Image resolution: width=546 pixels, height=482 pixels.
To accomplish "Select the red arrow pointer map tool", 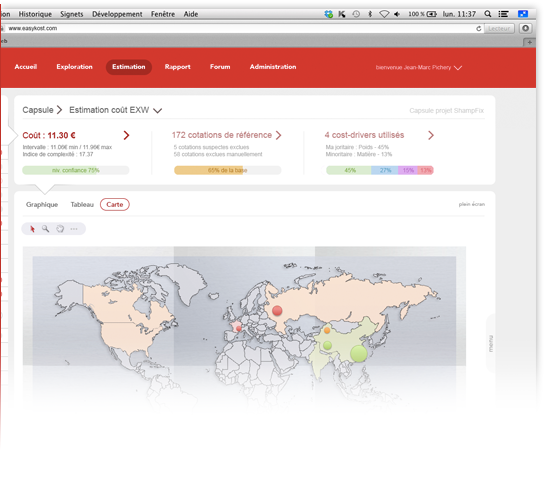I will tap(32, 229).
